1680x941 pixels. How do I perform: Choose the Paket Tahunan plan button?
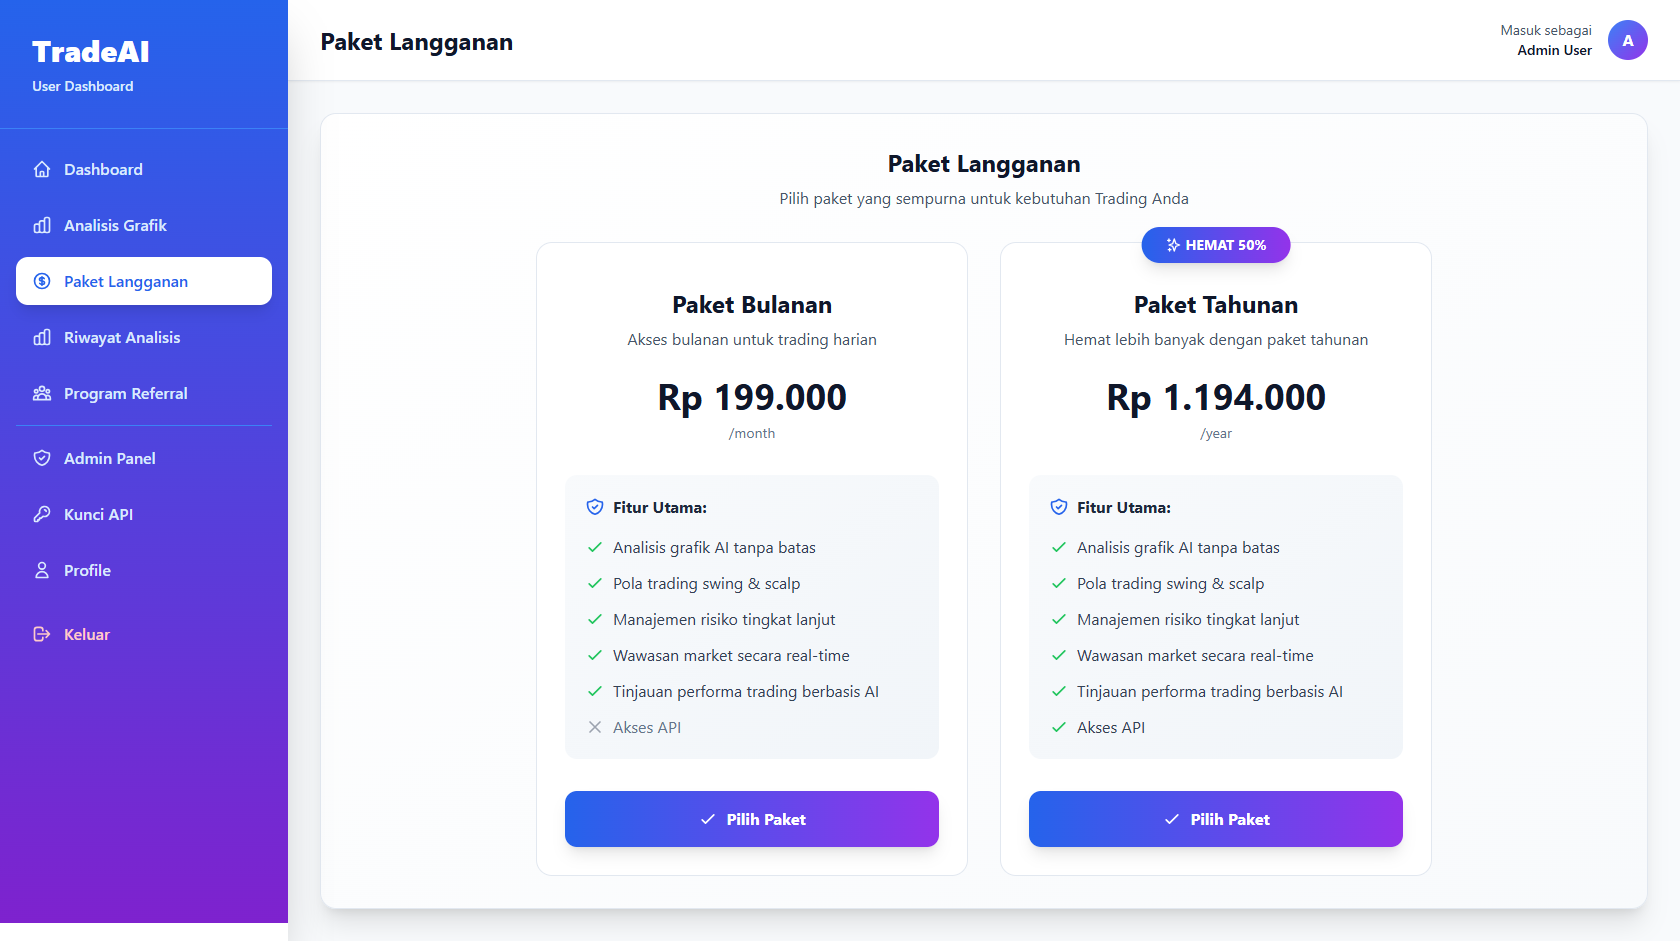(1215, 819)
